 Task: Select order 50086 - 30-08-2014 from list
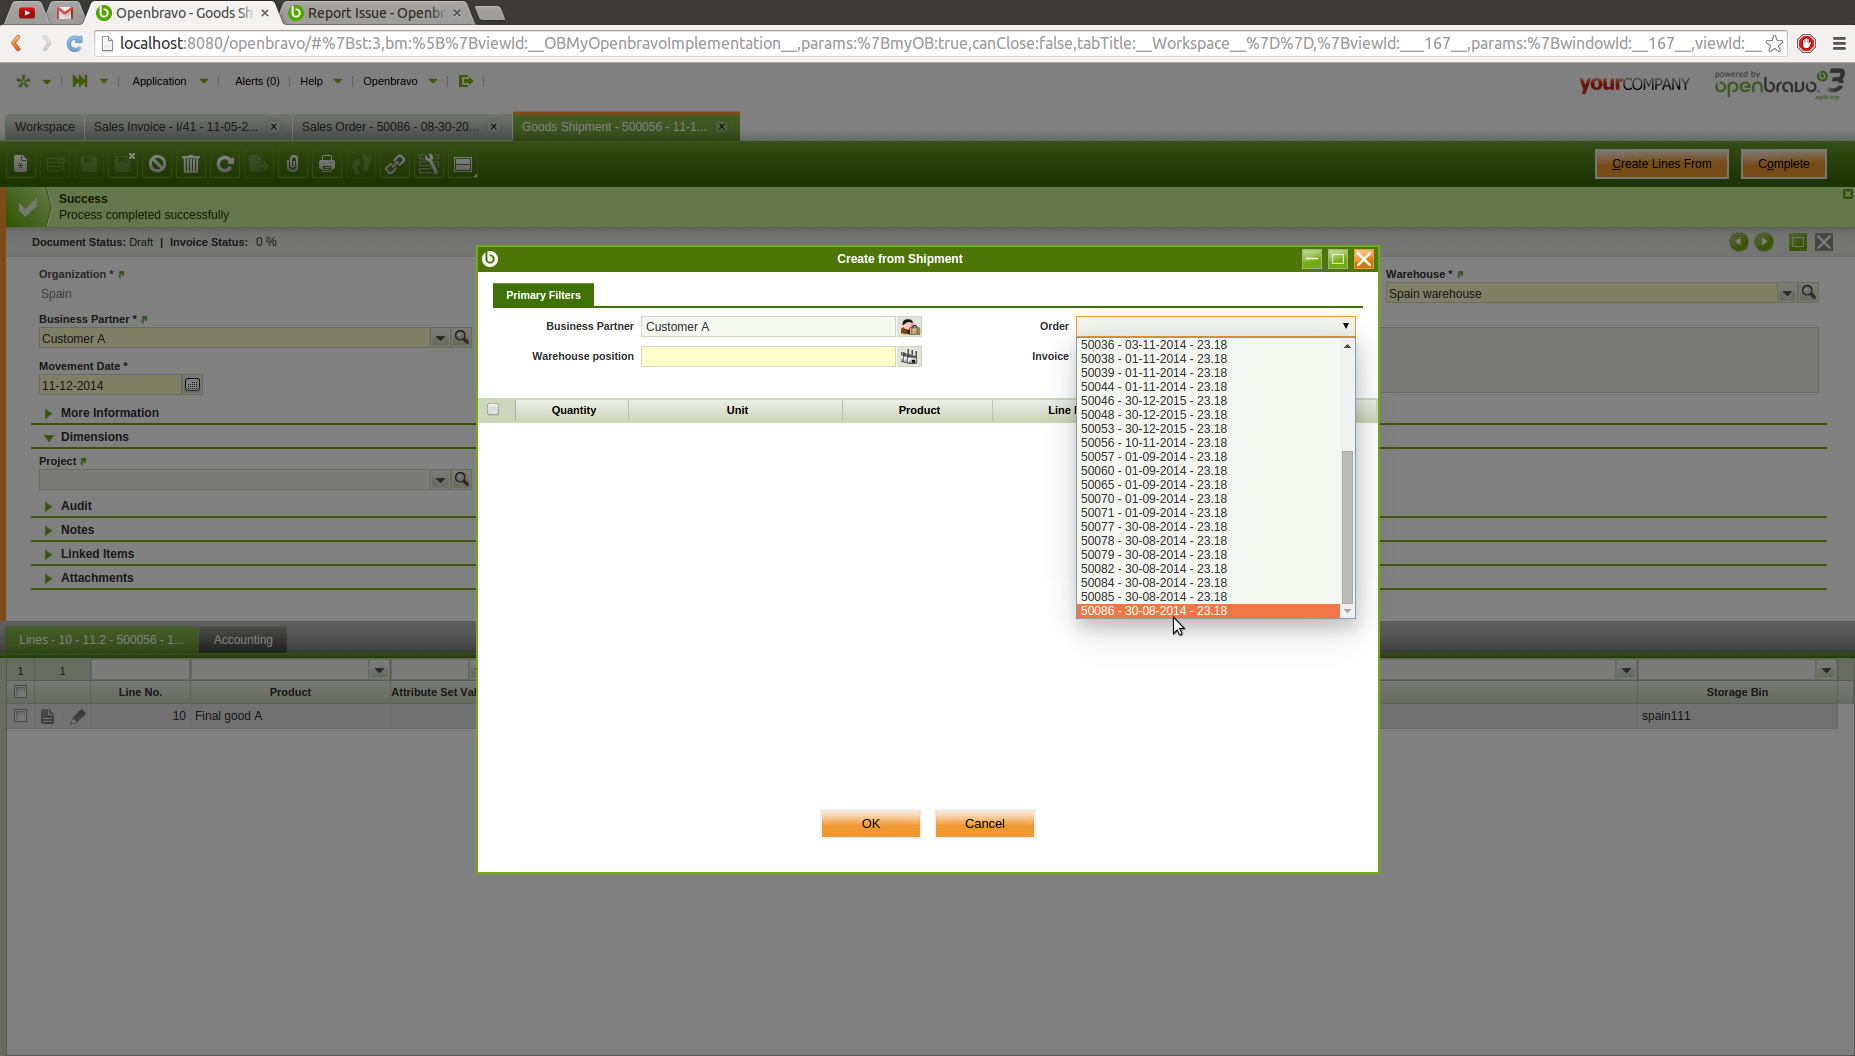click(1154, 611)
